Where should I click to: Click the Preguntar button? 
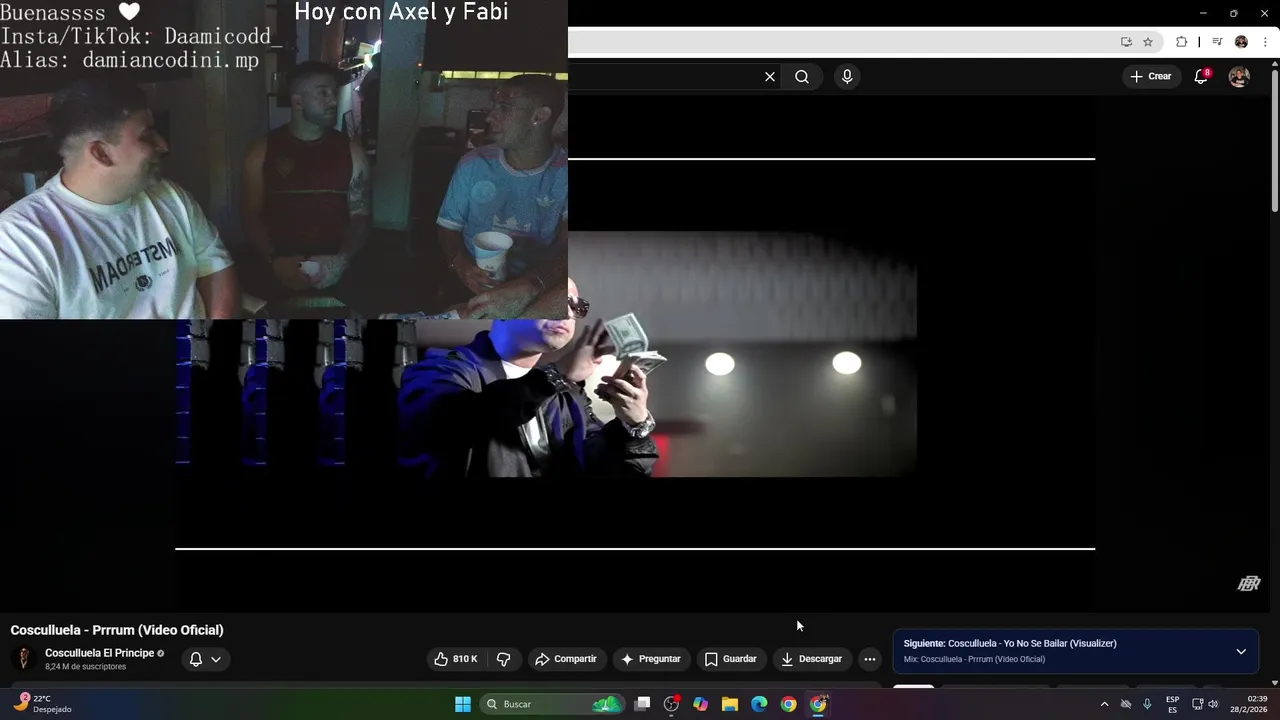click(651, 659)
